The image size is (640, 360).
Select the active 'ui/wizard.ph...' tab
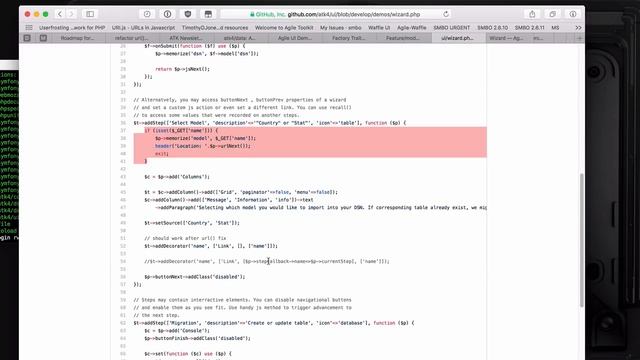click(x=458, y=38)
